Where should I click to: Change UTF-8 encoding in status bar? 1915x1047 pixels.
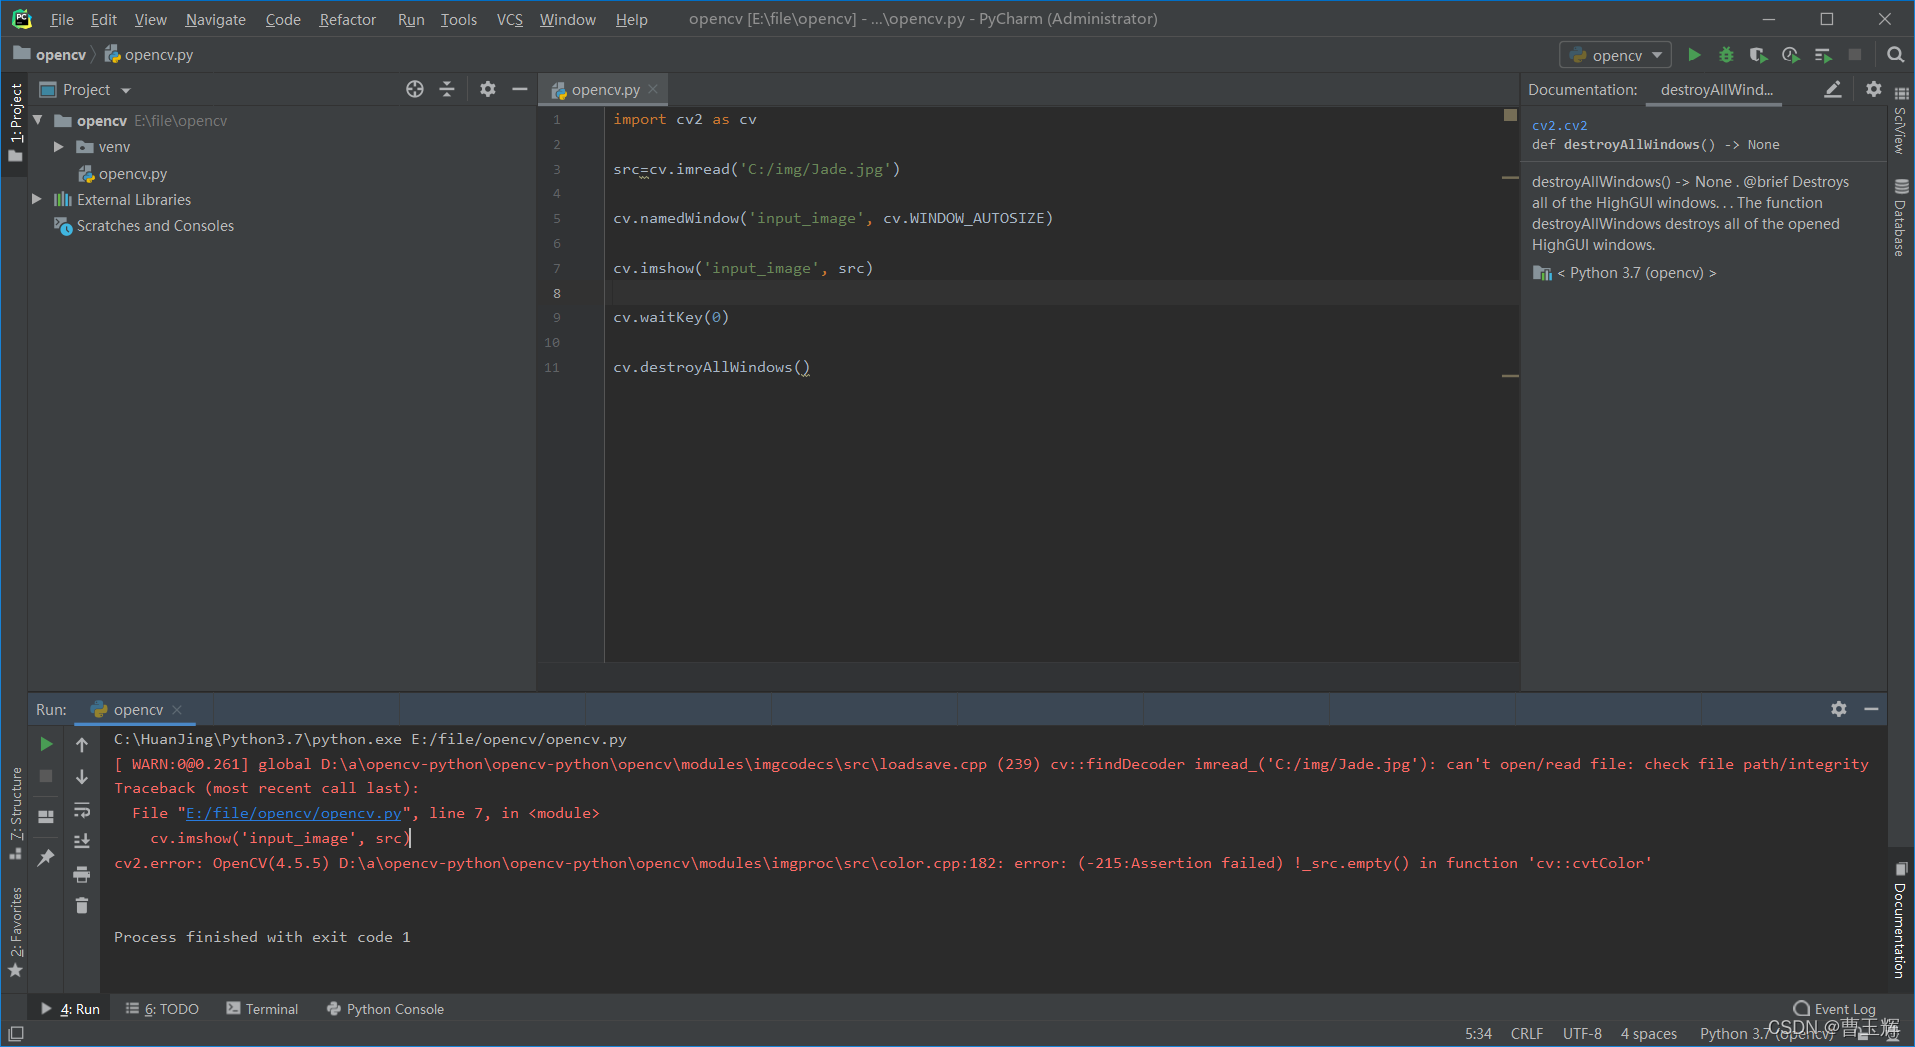1582,1034
